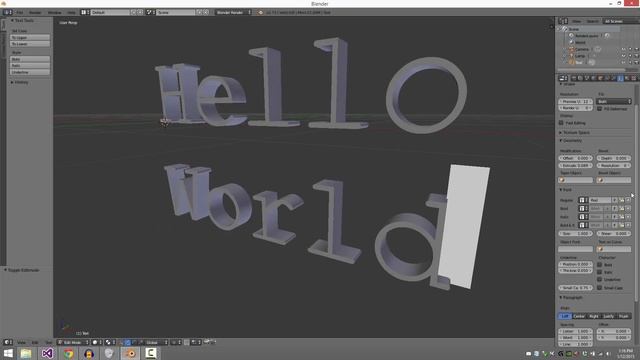
Task: Unlink the Regular font datablock
Action: 628,200
